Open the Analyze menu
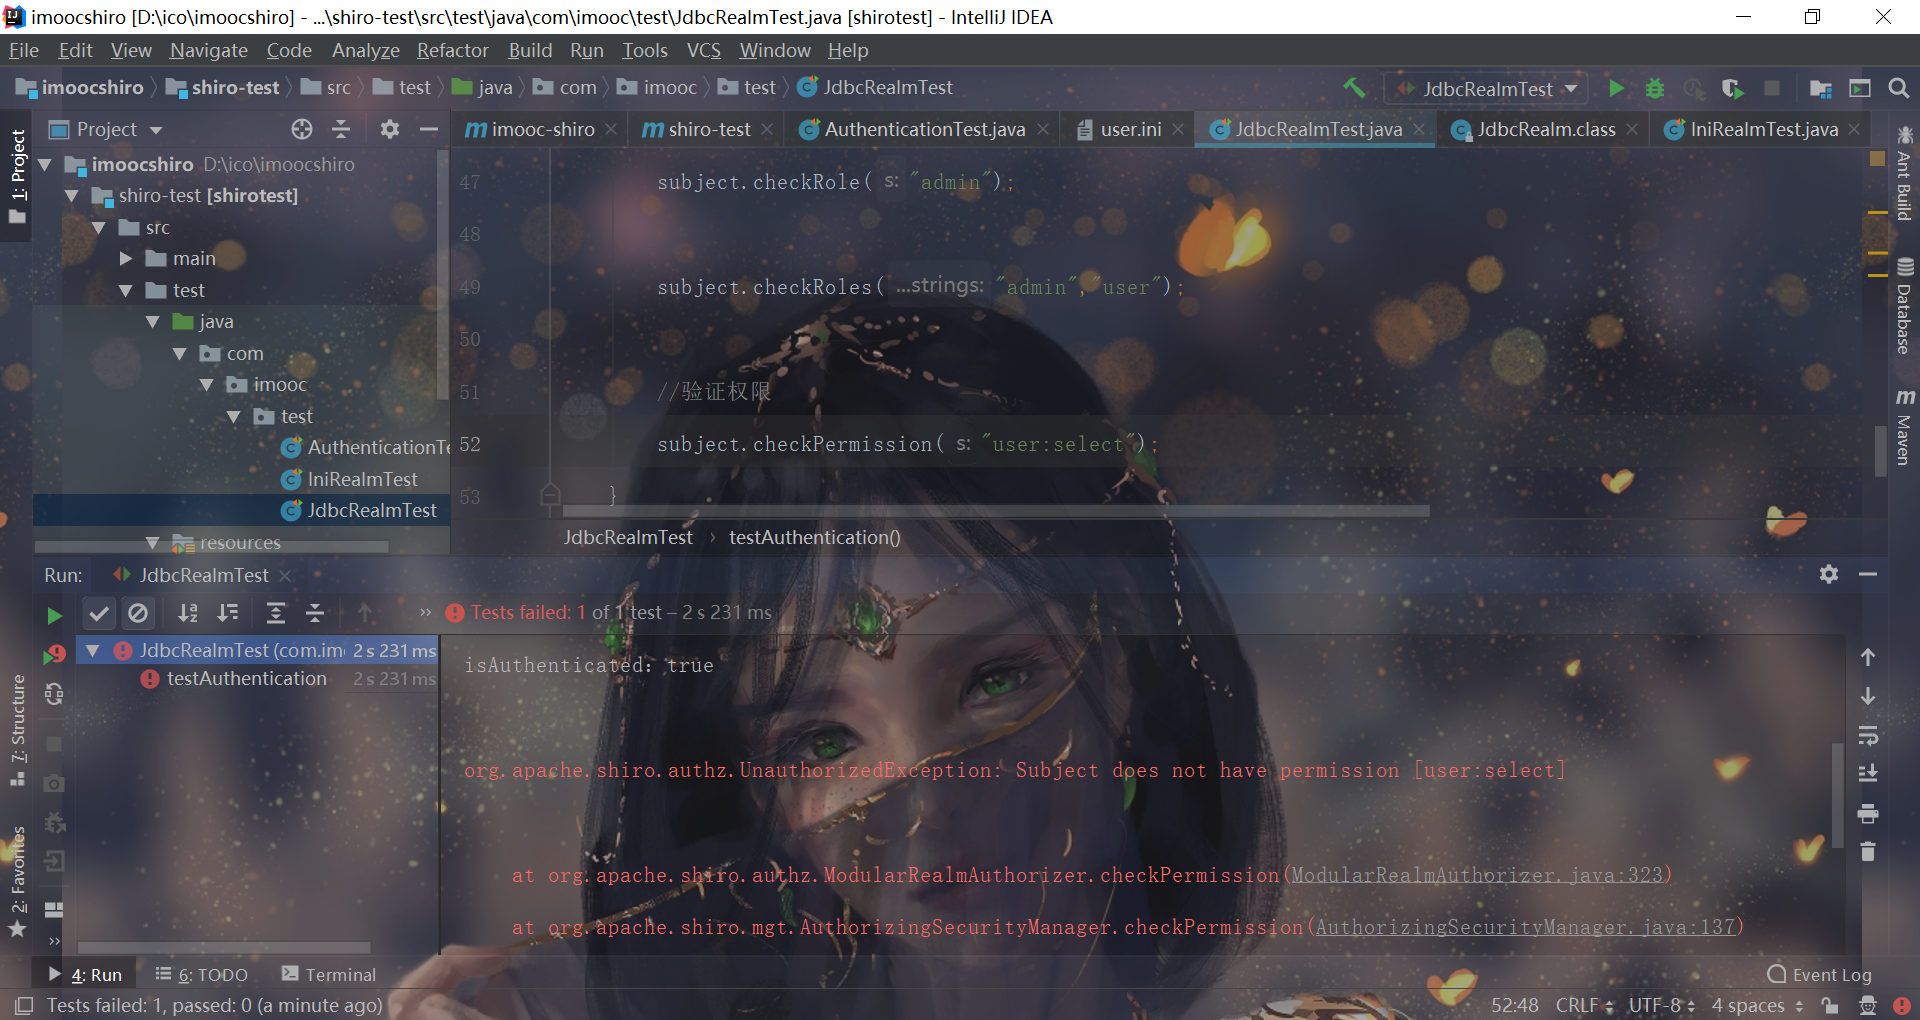Viewport: 1920px width, 1020px height. pyautogui.click(x=365, y=50)
